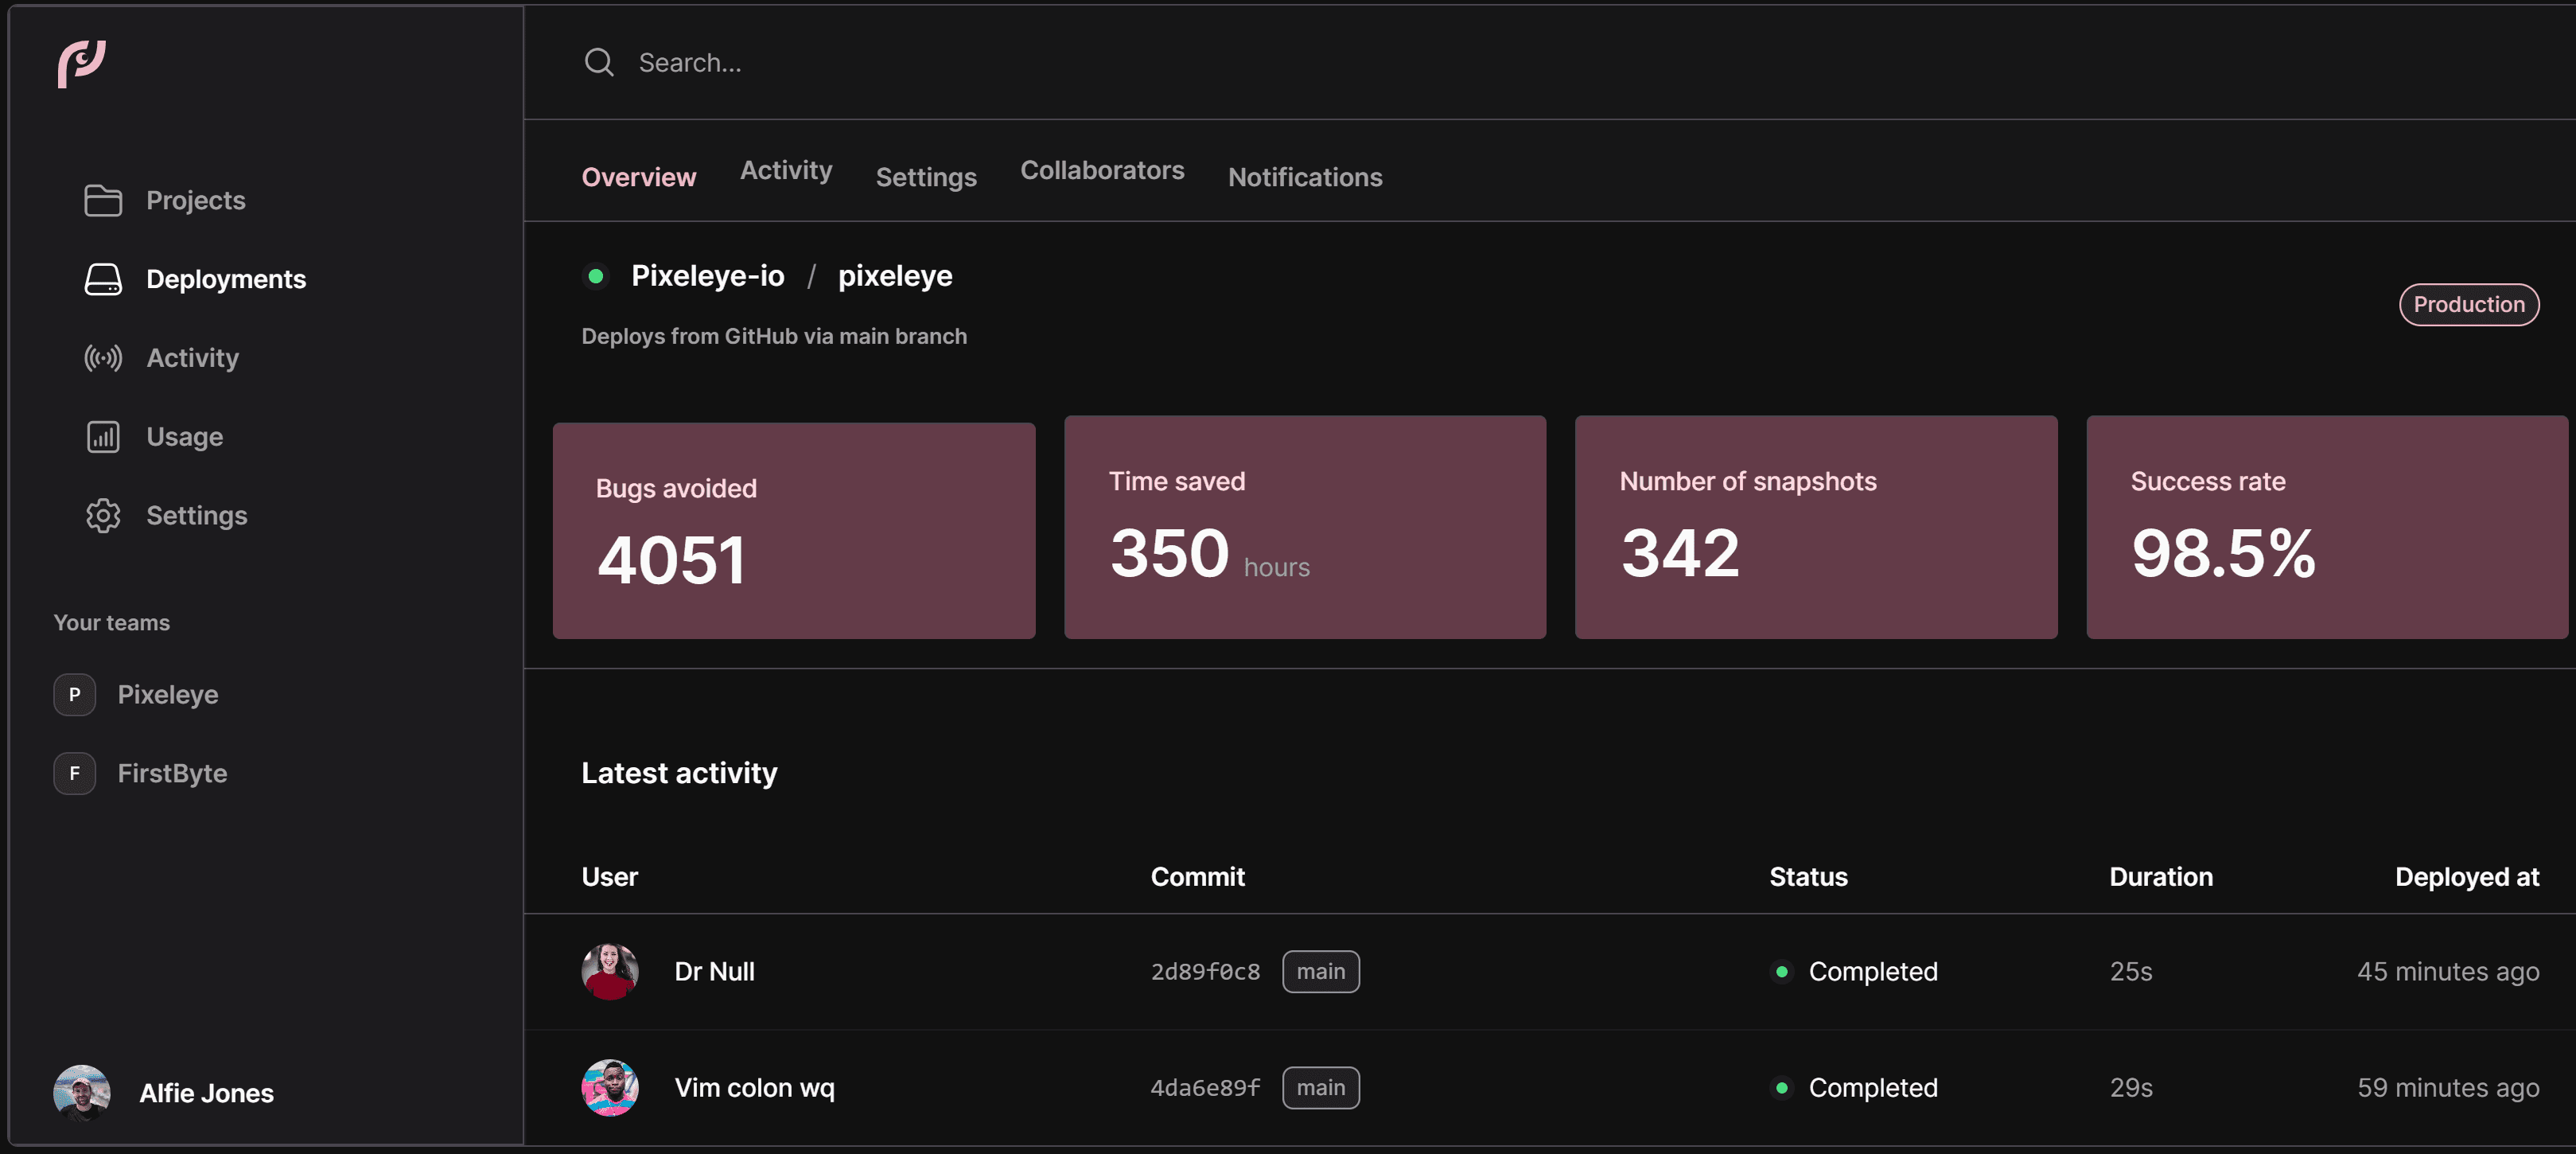Open the Bugs avoided stat card
This screenshot has height=1154, width=2576.
(x=793, y=530)
